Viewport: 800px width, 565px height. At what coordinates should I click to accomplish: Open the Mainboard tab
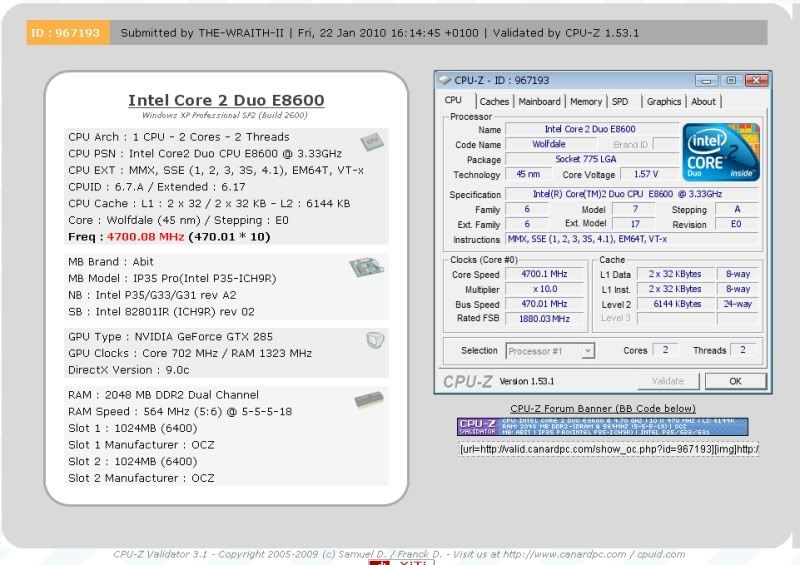(x=539, y=102)
